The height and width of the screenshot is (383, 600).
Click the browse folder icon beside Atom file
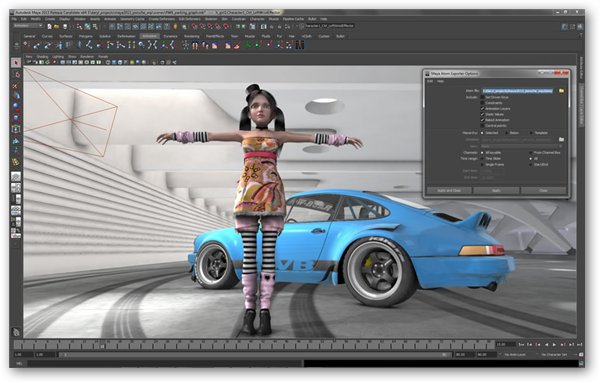561,91
